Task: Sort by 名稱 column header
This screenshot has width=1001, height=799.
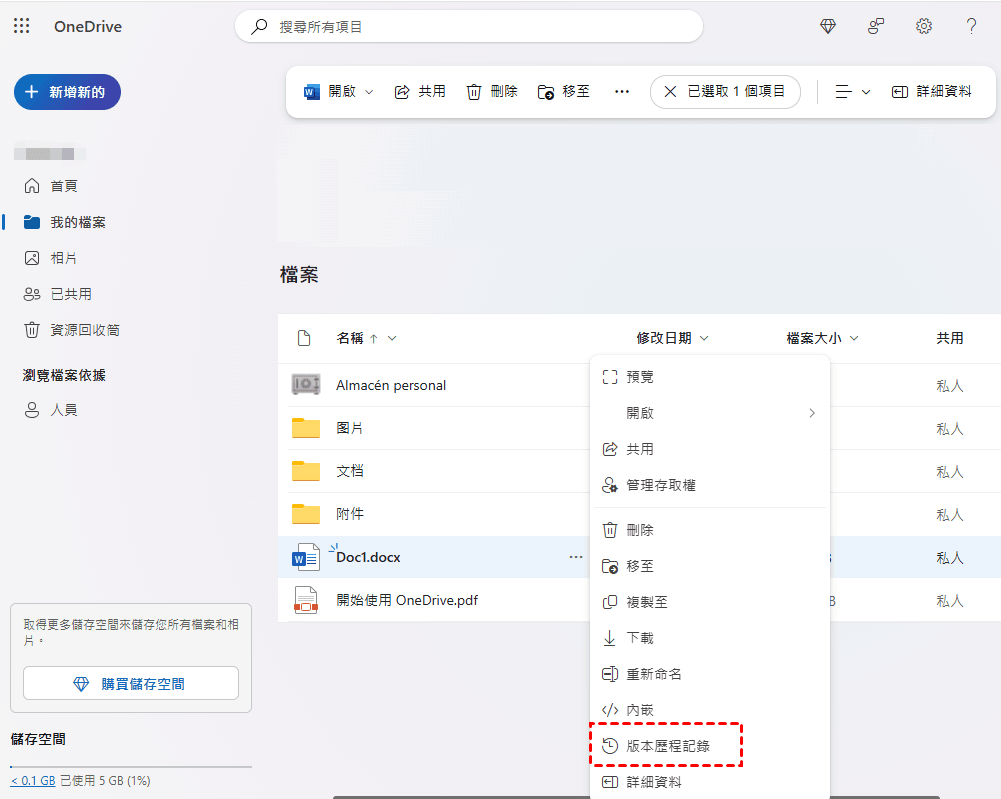Action: [x=350, y=338]
